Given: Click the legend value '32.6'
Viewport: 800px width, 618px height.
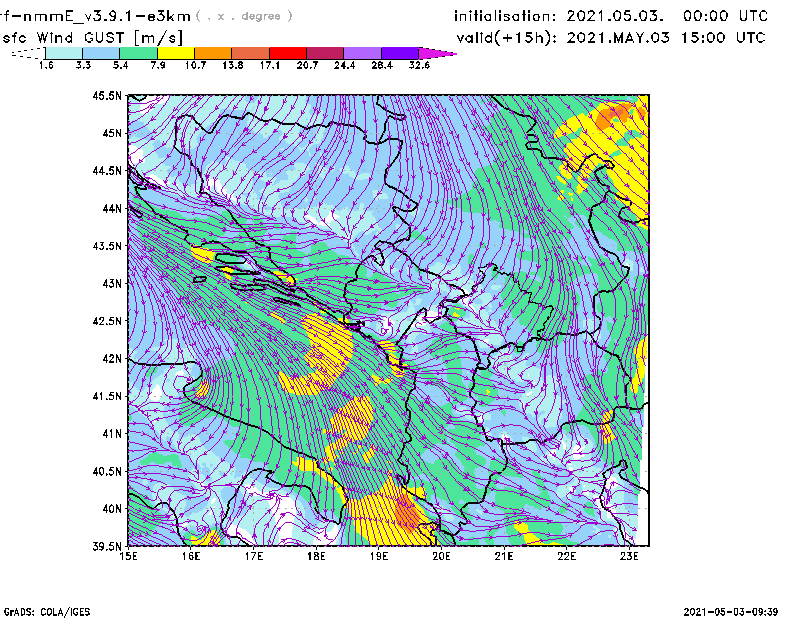Looking at the screenshot, I should pyautogui.click(x=419, y=65).
